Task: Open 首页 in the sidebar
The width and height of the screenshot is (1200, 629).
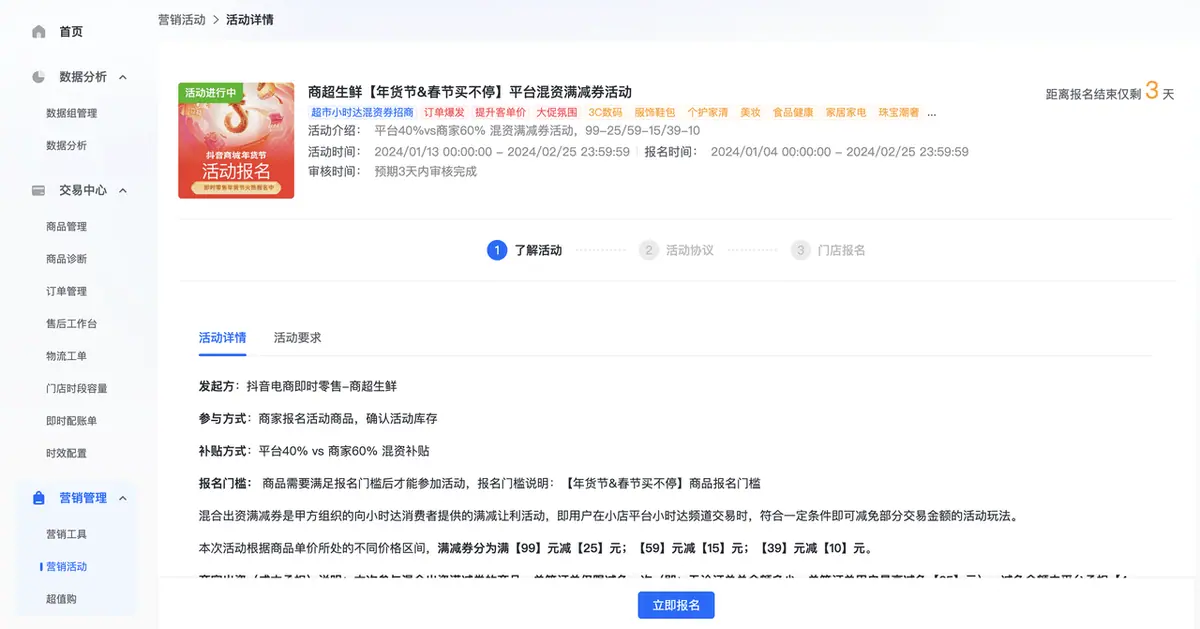Action: coord(71,32)
